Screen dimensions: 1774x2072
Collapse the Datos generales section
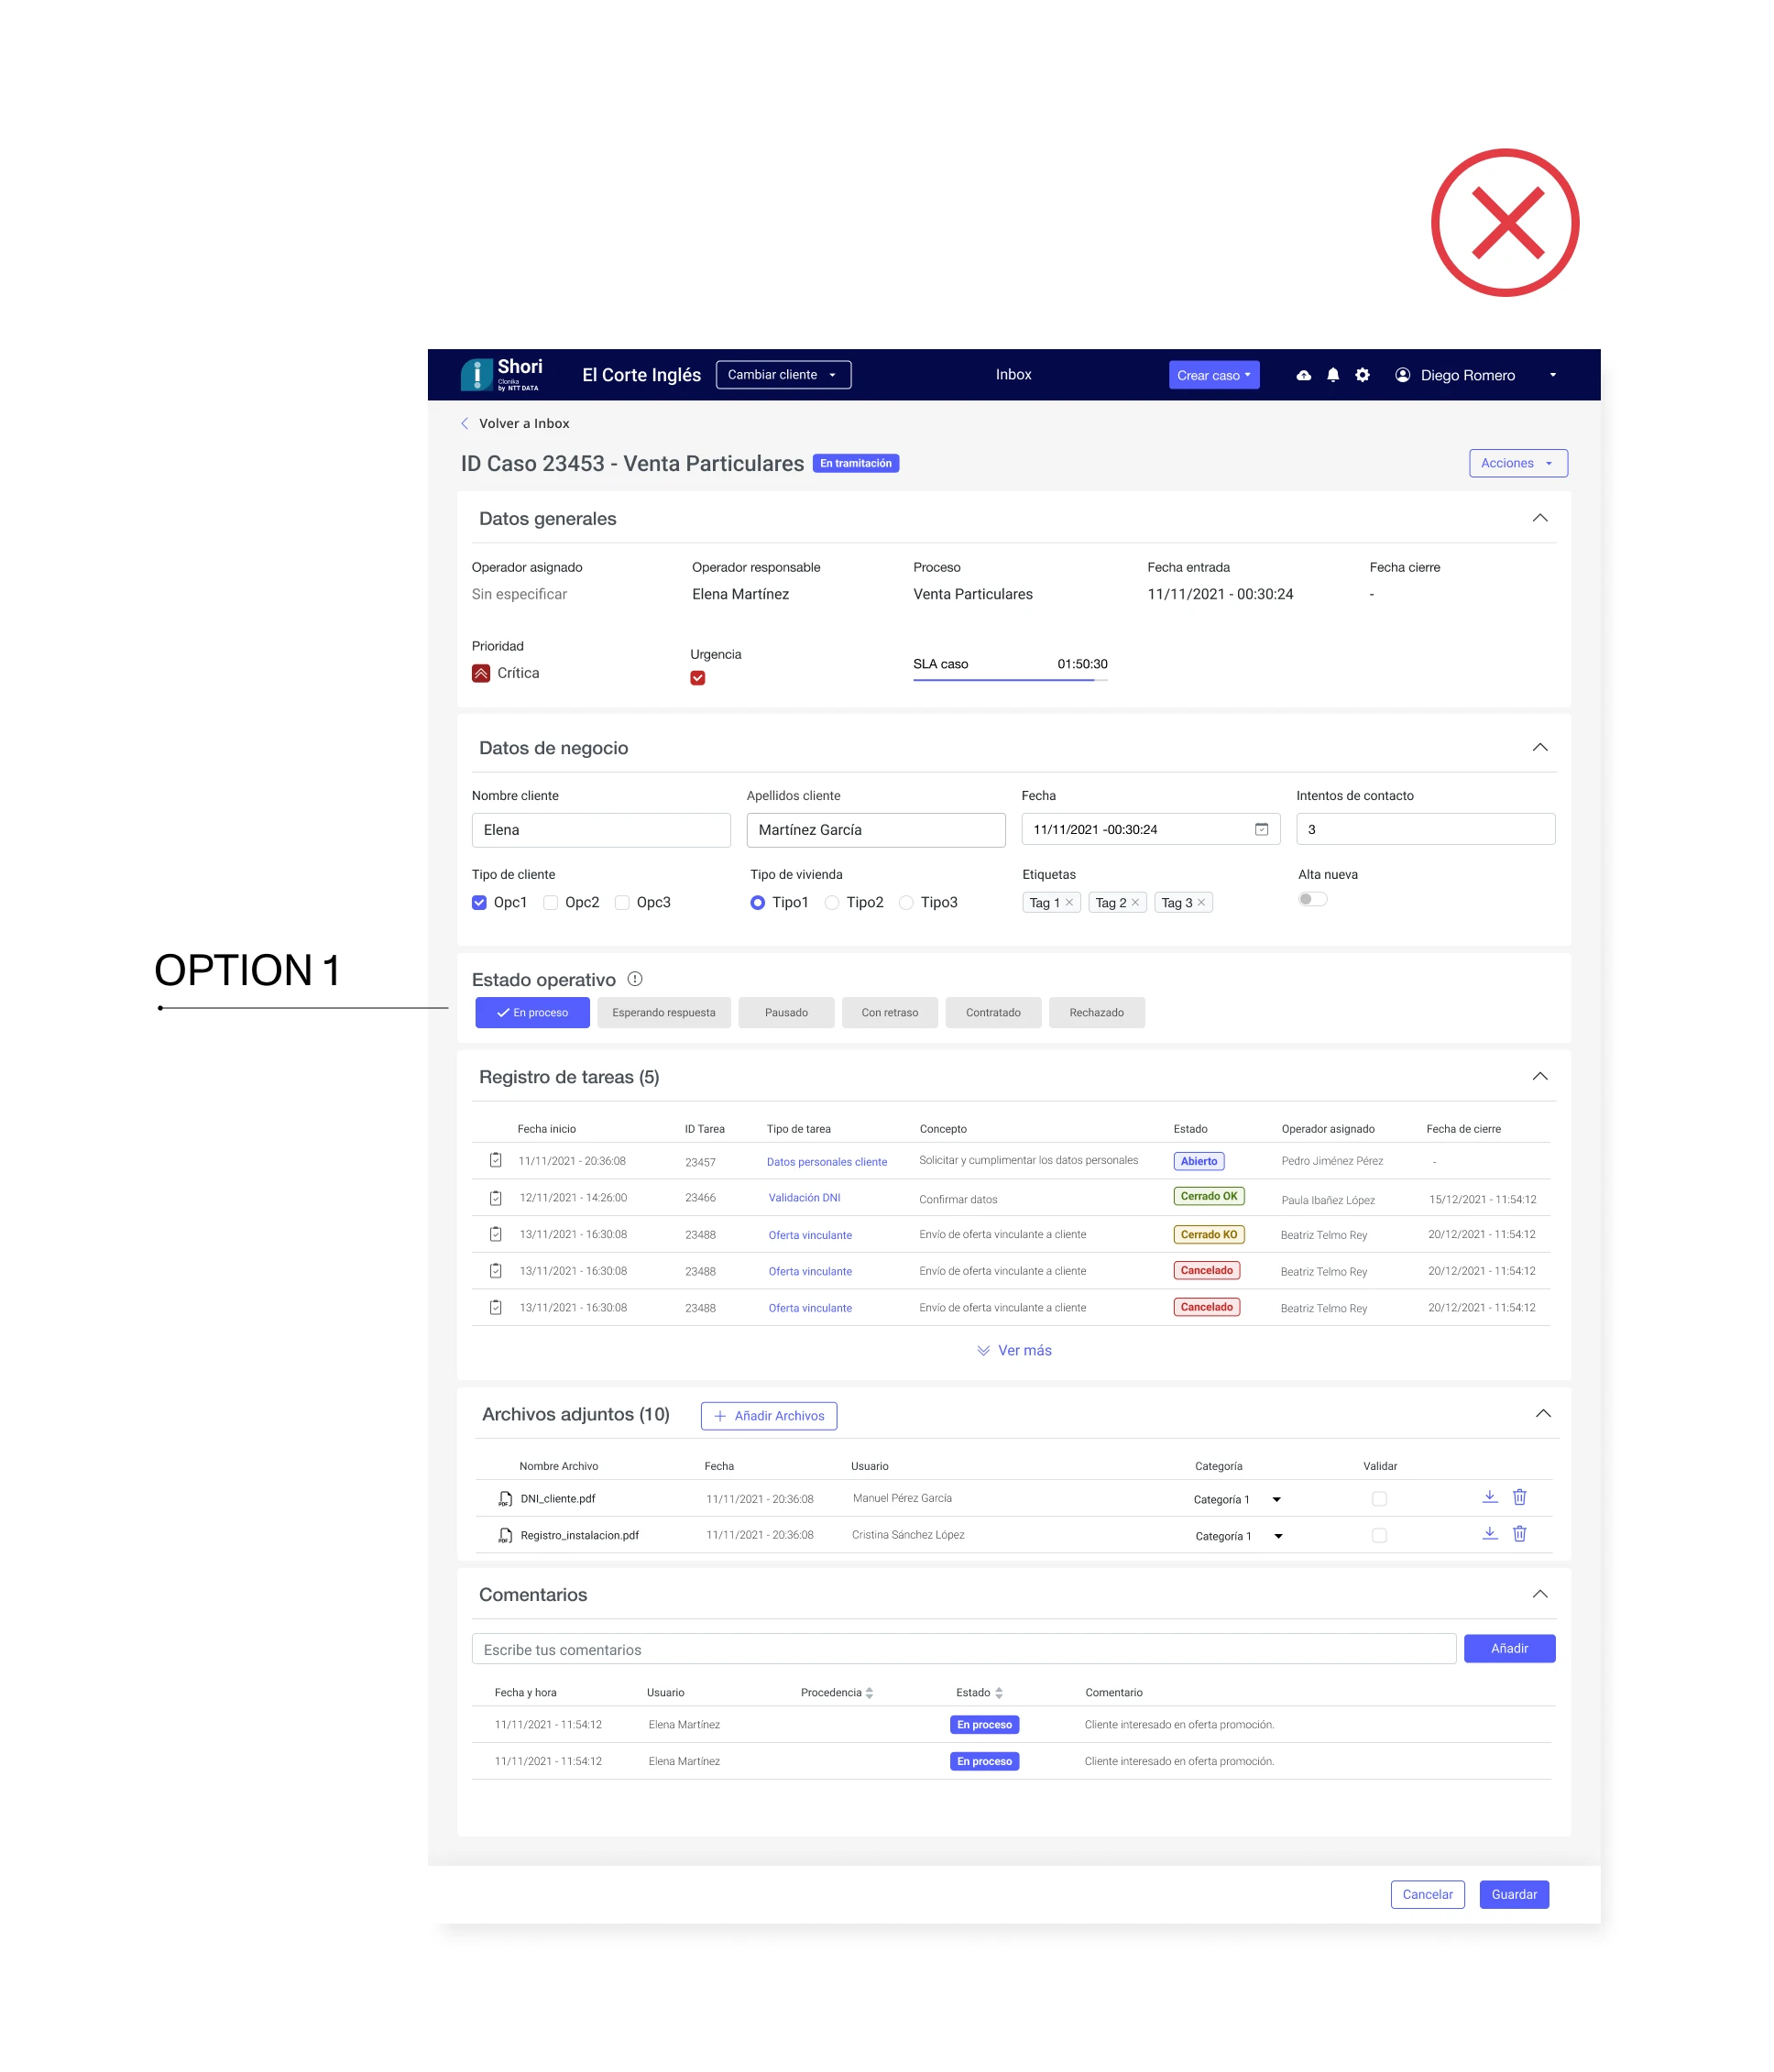(x=1539, y=518)
